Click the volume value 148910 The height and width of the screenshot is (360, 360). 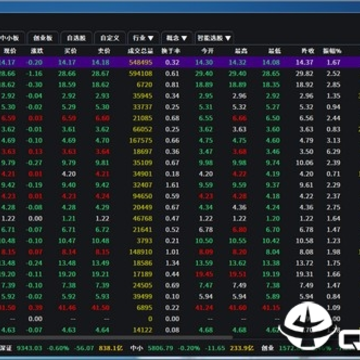pos(141,252)
